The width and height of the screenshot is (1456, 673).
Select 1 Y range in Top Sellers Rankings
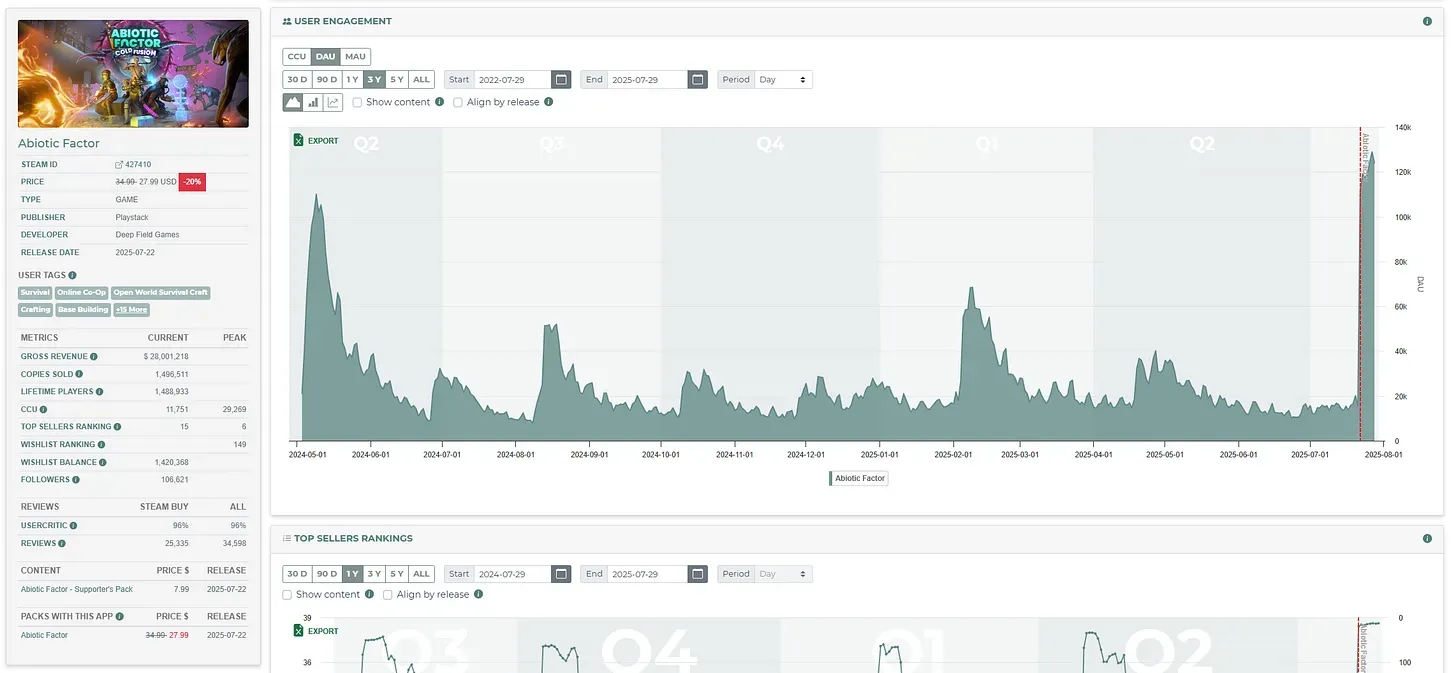[352, 574]
